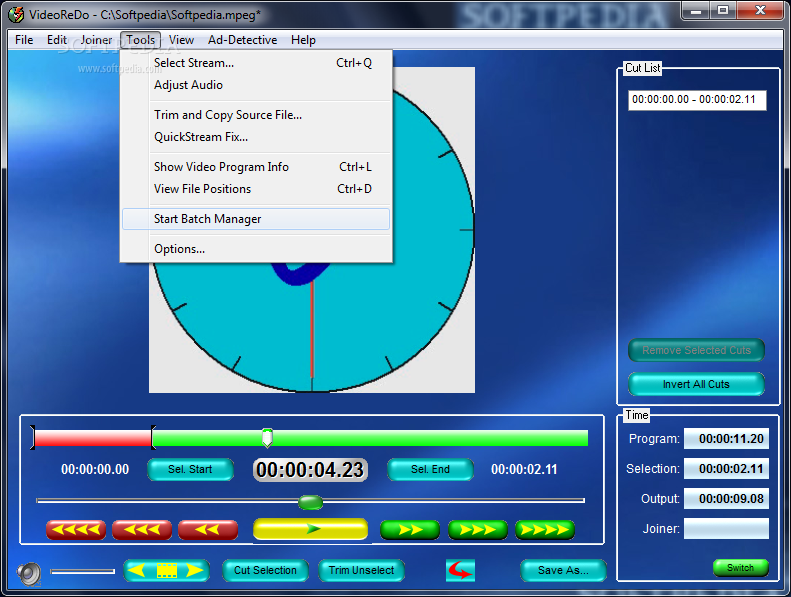Viewport: 791px width, 597px height.
Task: Close the Tools menu
Action: pos(141,40)
